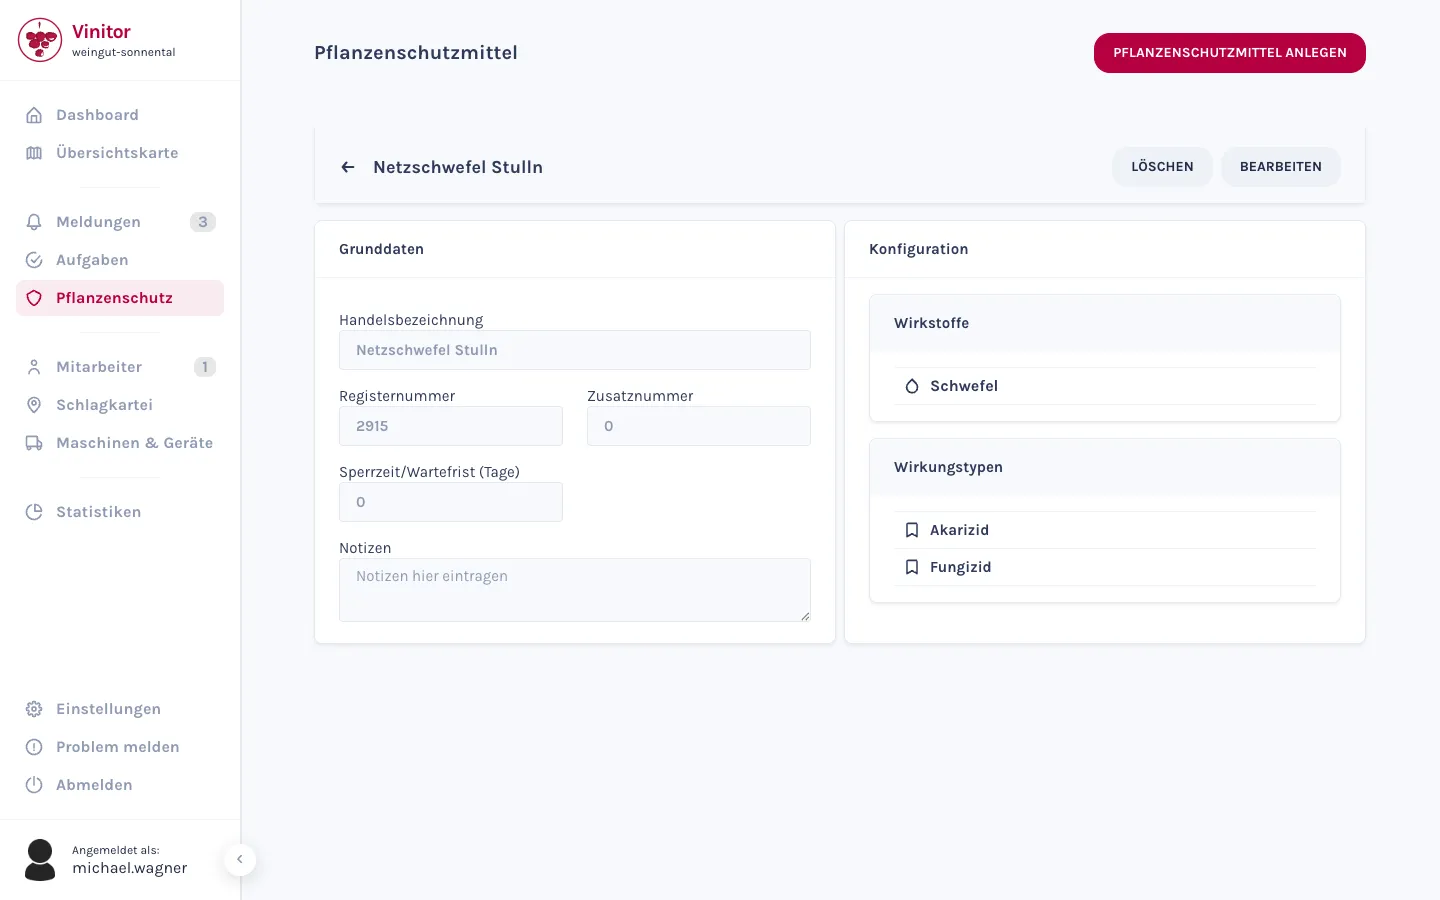Click the Aufgaben checkmark icon
This screenshot has height=900, width=1440.
[x=34, y=260]
